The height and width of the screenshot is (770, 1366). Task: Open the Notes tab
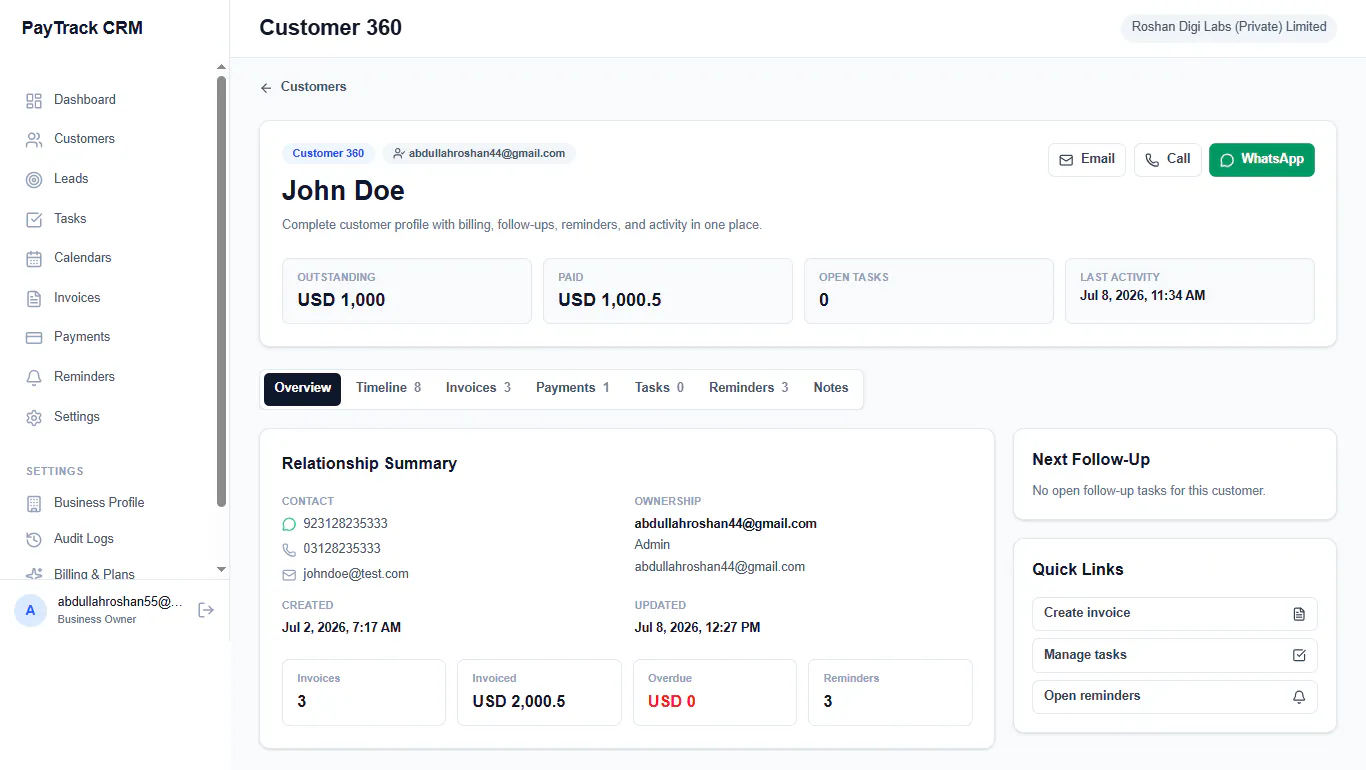tap(831, 388)
